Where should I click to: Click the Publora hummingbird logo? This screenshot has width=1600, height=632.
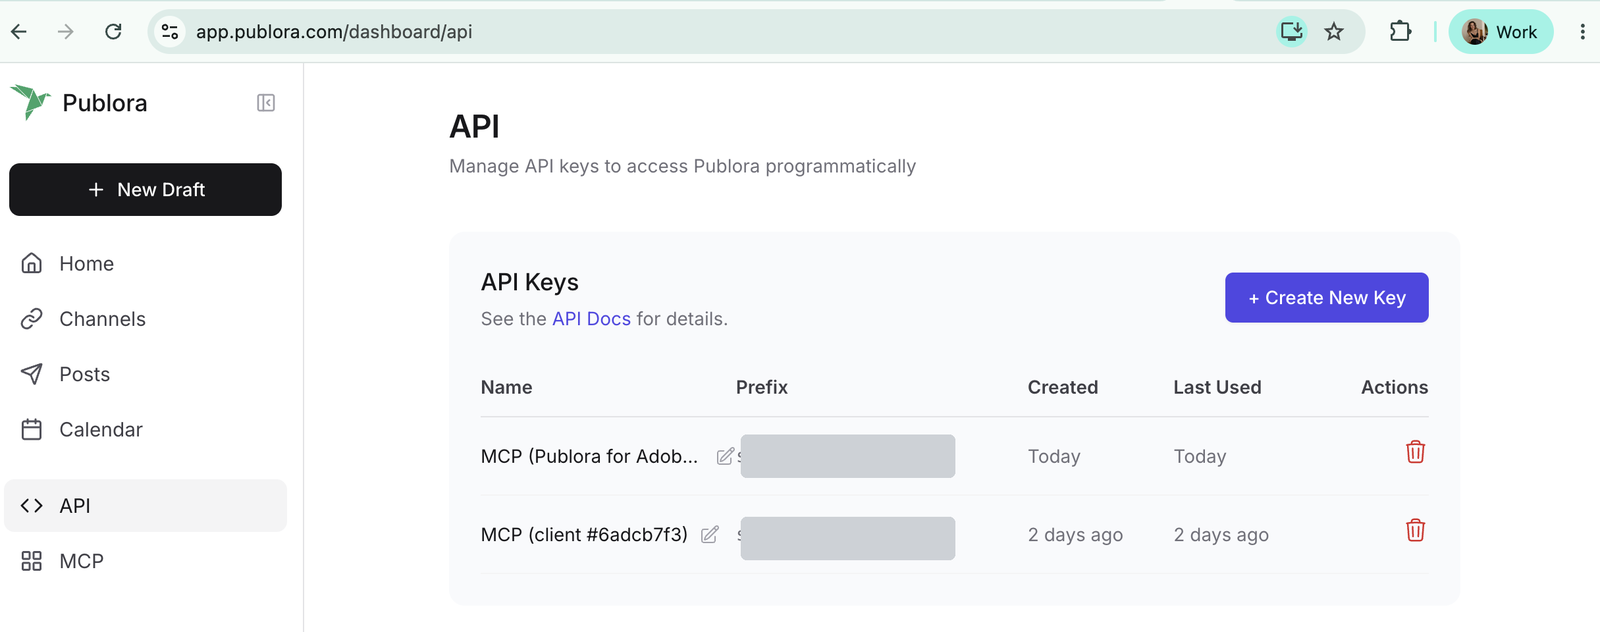(x=30, y=102)
